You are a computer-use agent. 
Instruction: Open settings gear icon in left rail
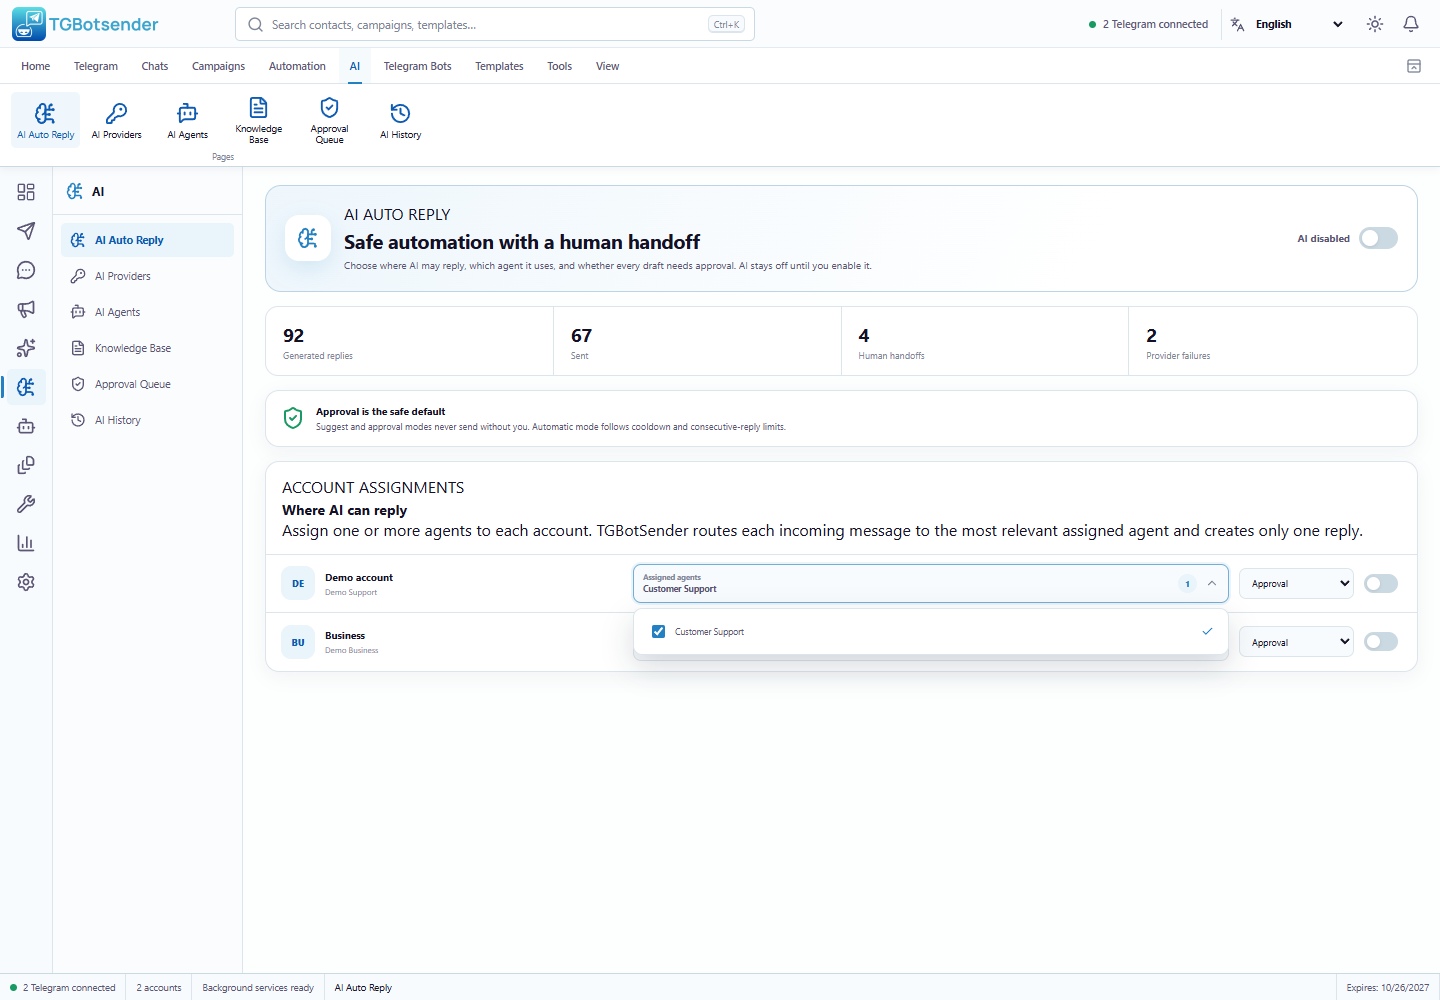[26, 582]
